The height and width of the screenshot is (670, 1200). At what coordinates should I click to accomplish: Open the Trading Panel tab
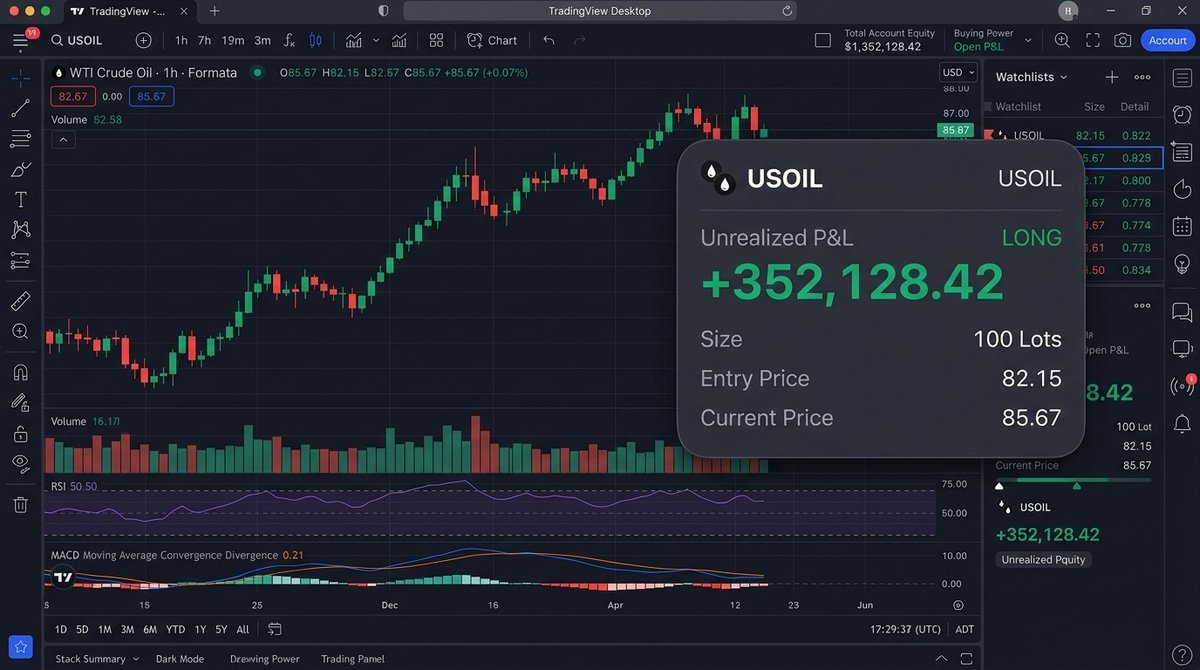click(x=353, y=659)
